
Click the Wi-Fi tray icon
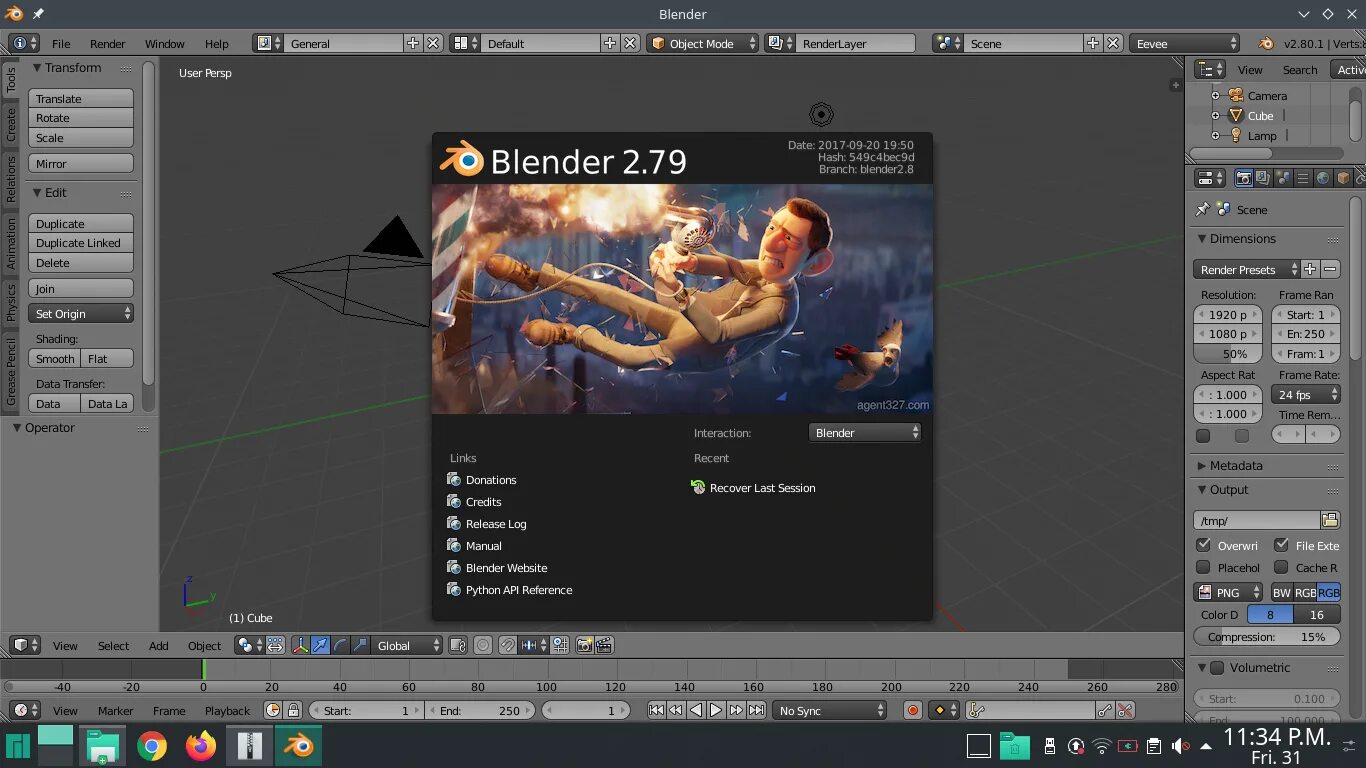point(1101,746)
